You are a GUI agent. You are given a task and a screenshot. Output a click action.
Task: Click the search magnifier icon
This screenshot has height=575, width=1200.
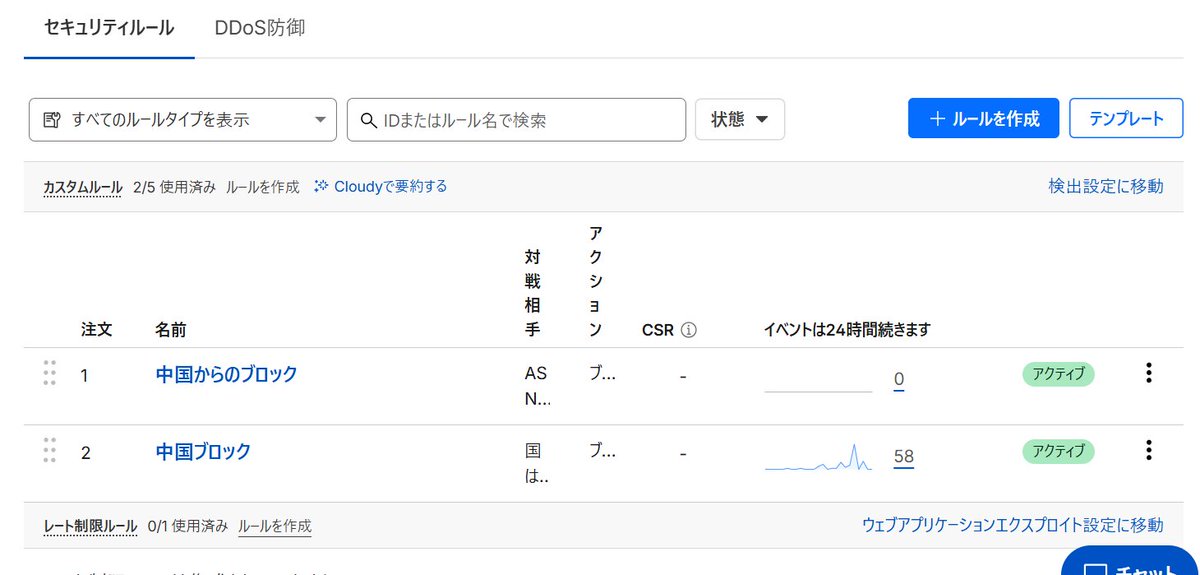(370, 120)
